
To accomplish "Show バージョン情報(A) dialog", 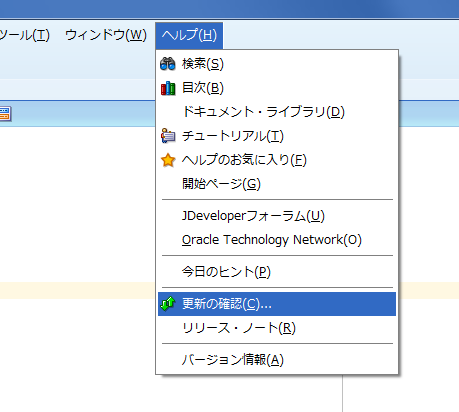I will point(277,360).
